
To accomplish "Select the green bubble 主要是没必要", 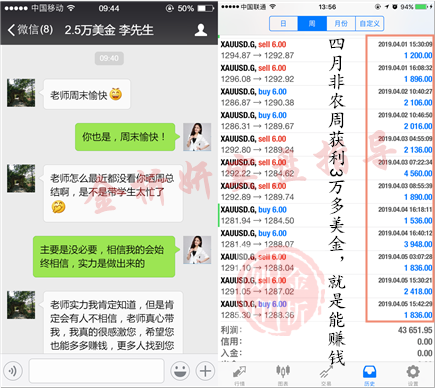I will tap(105, 257).
